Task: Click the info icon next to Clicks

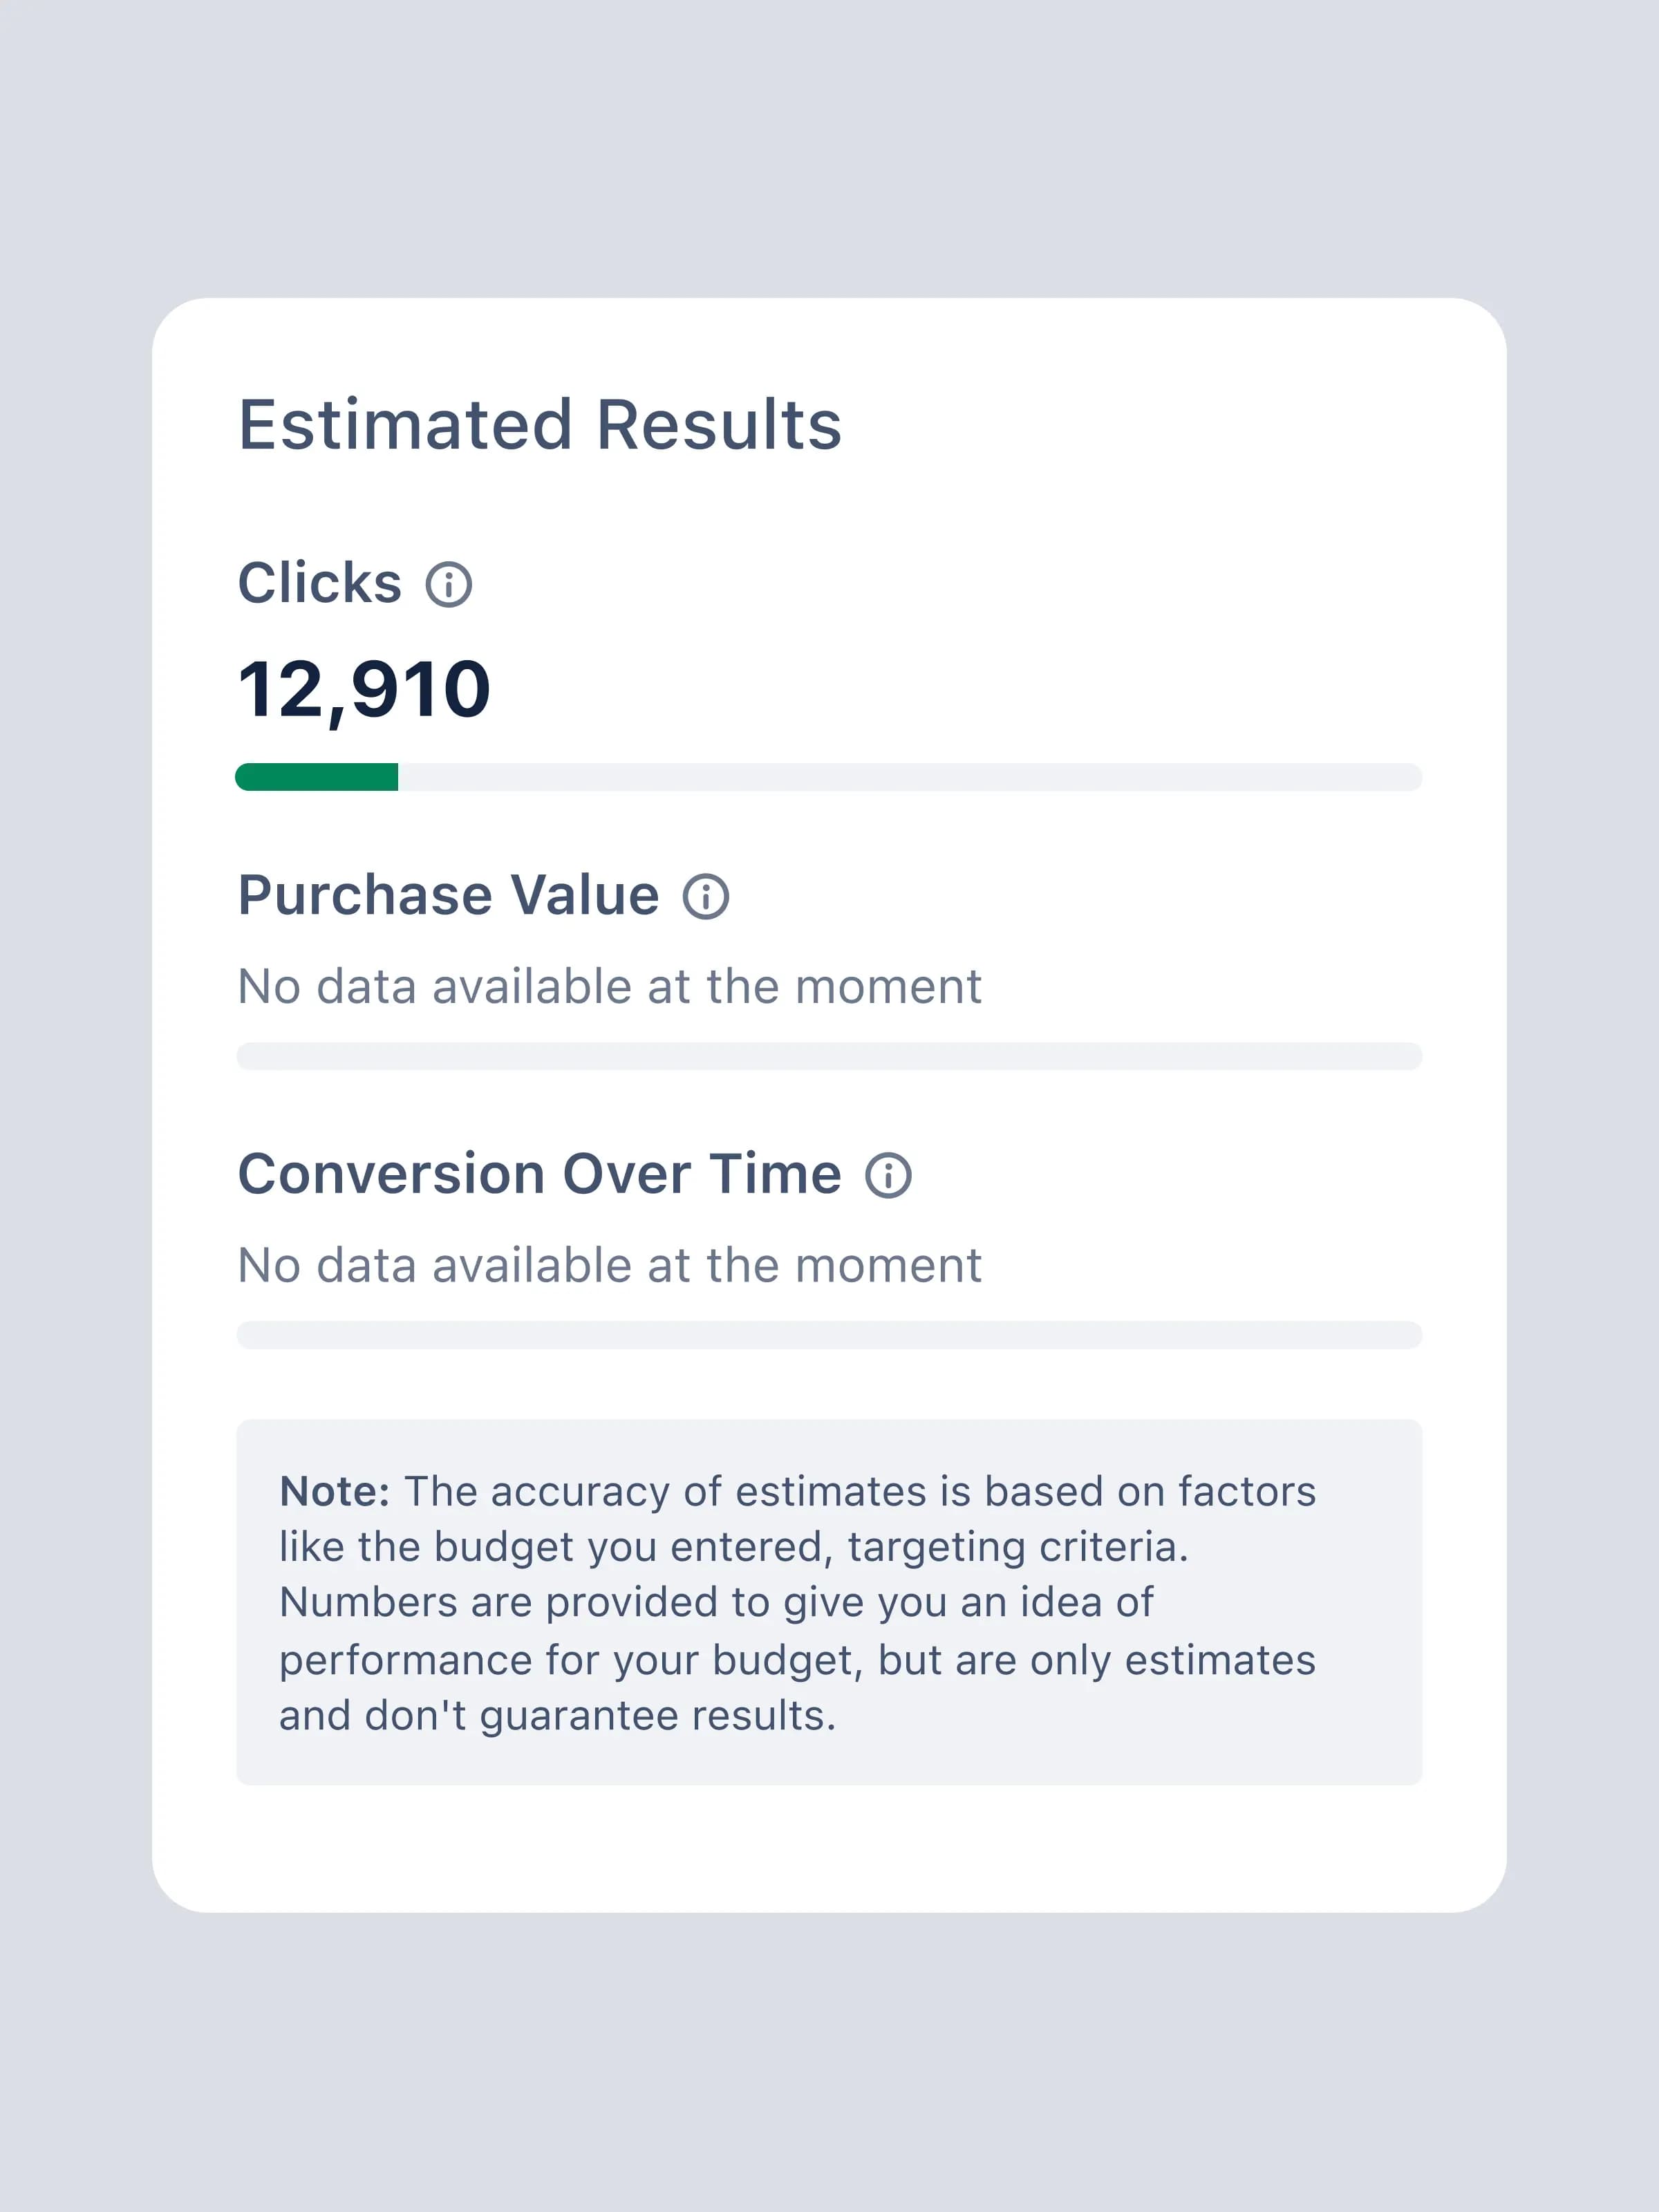Action: point(448,585)
